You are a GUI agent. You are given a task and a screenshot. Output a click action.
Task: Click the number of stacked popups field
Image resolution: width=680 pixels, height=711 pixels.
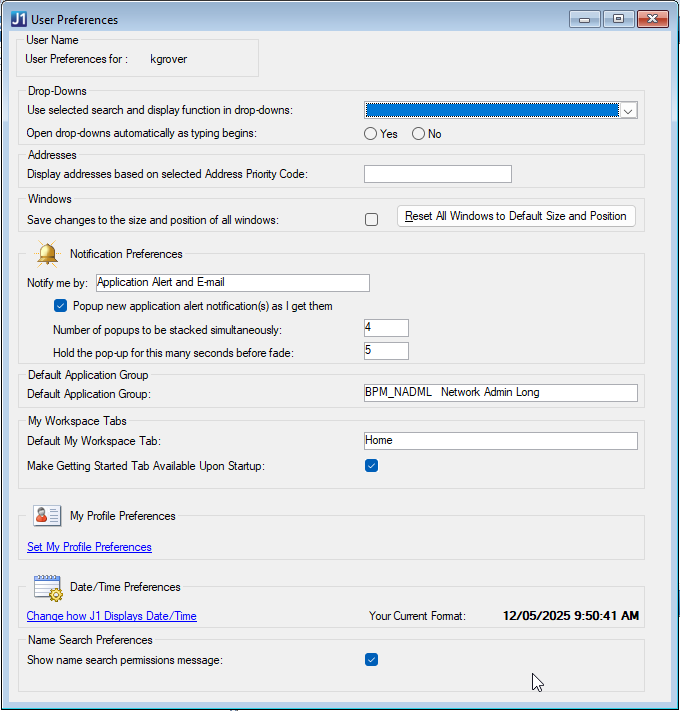coord(386,328)
